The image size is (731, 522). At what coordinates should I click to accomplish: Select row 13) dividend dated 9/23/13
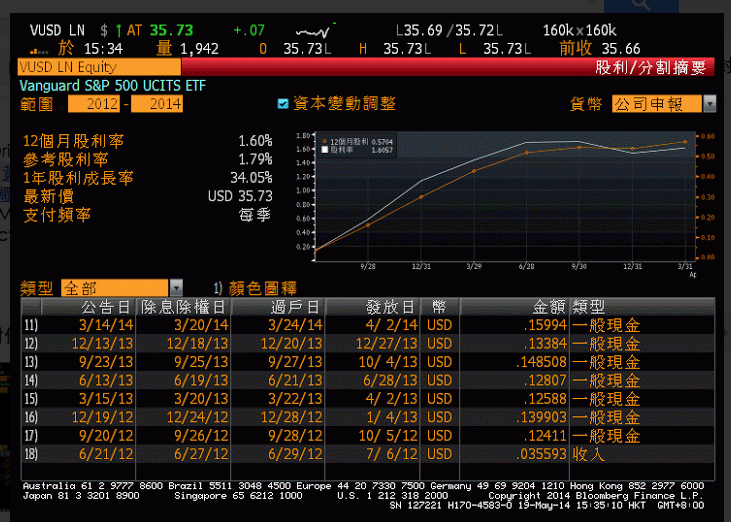(367, 362)
